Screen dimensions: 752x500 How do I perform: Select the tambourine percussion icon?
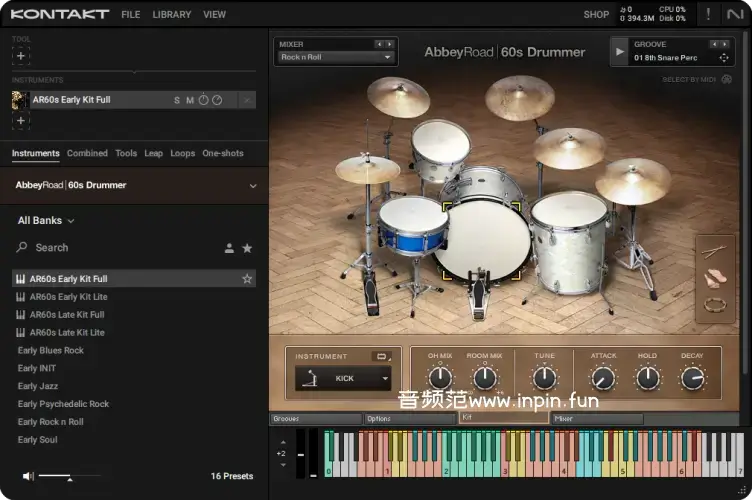pyautogui.click(x=714, y=305)
